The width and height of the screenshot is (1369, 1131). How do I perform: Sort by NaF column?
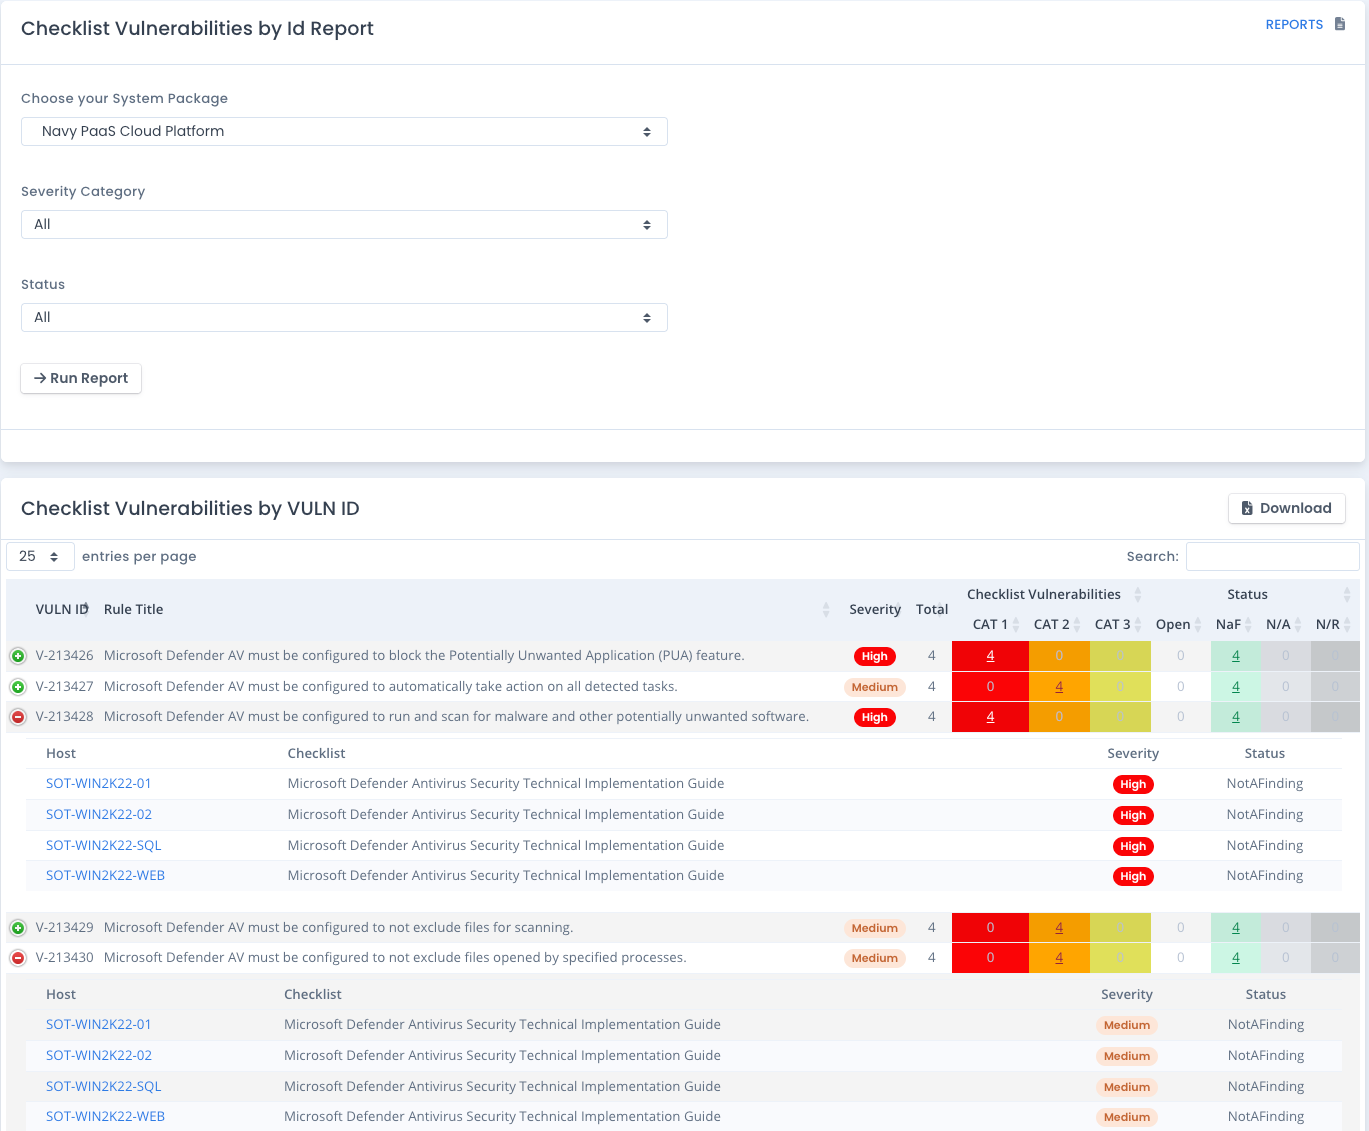point(1233,624)
